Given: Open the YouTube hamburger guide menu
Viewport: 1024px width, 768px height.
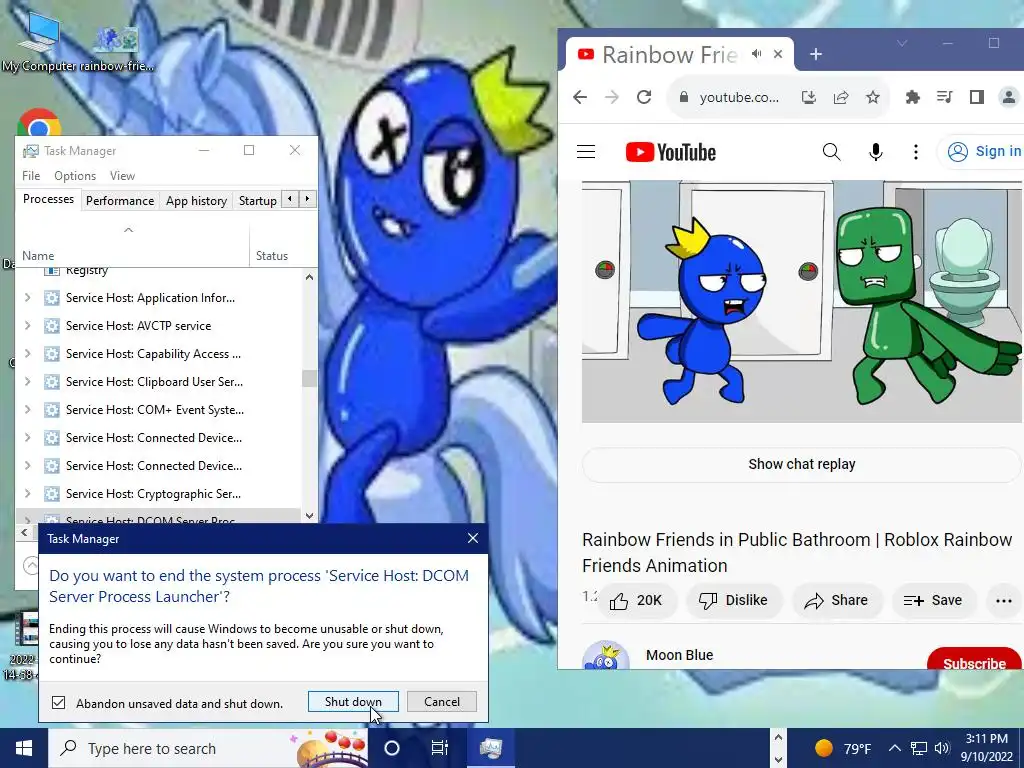Looking at the screenshot, I should [586, 152].
